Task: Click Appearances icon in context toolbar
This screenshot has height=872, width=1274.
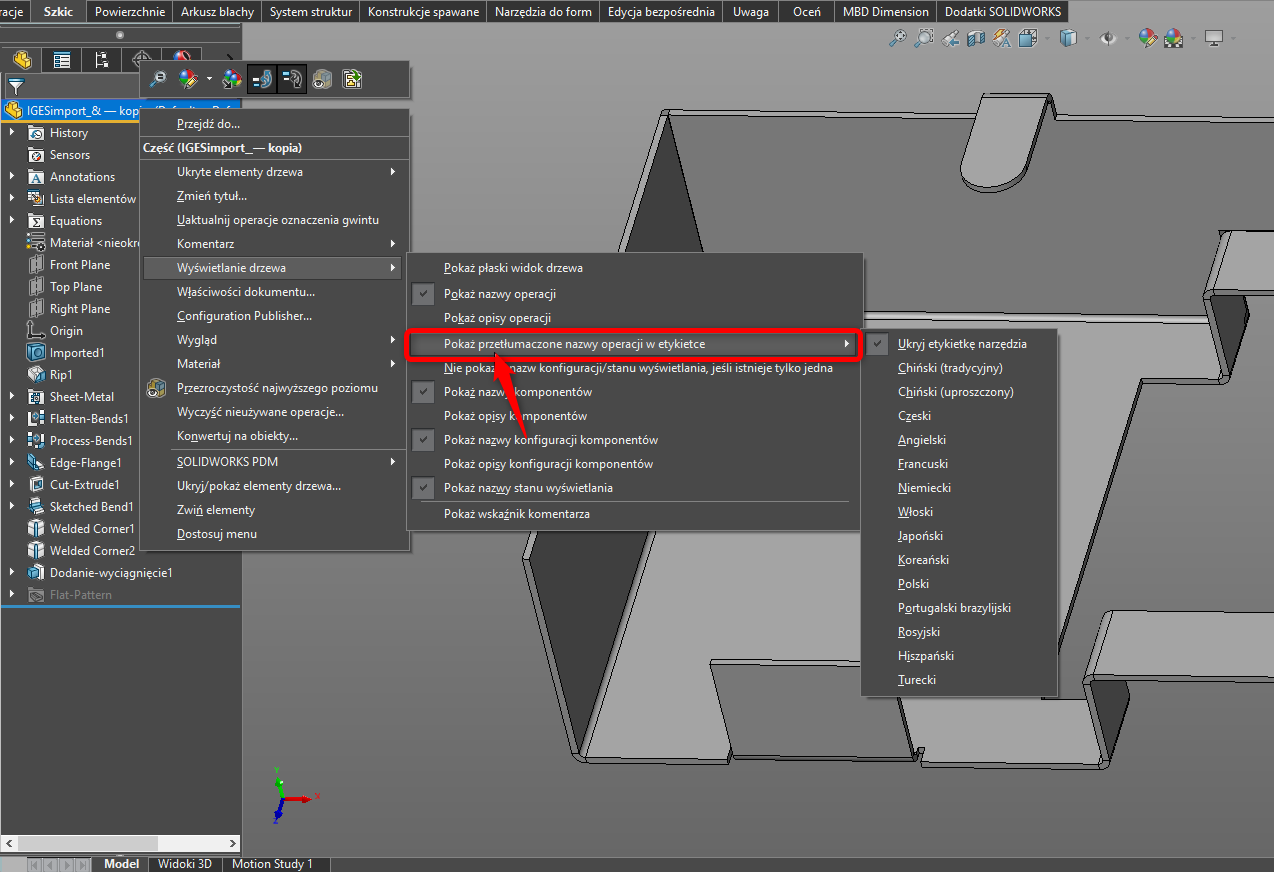Action: point(188,79)
